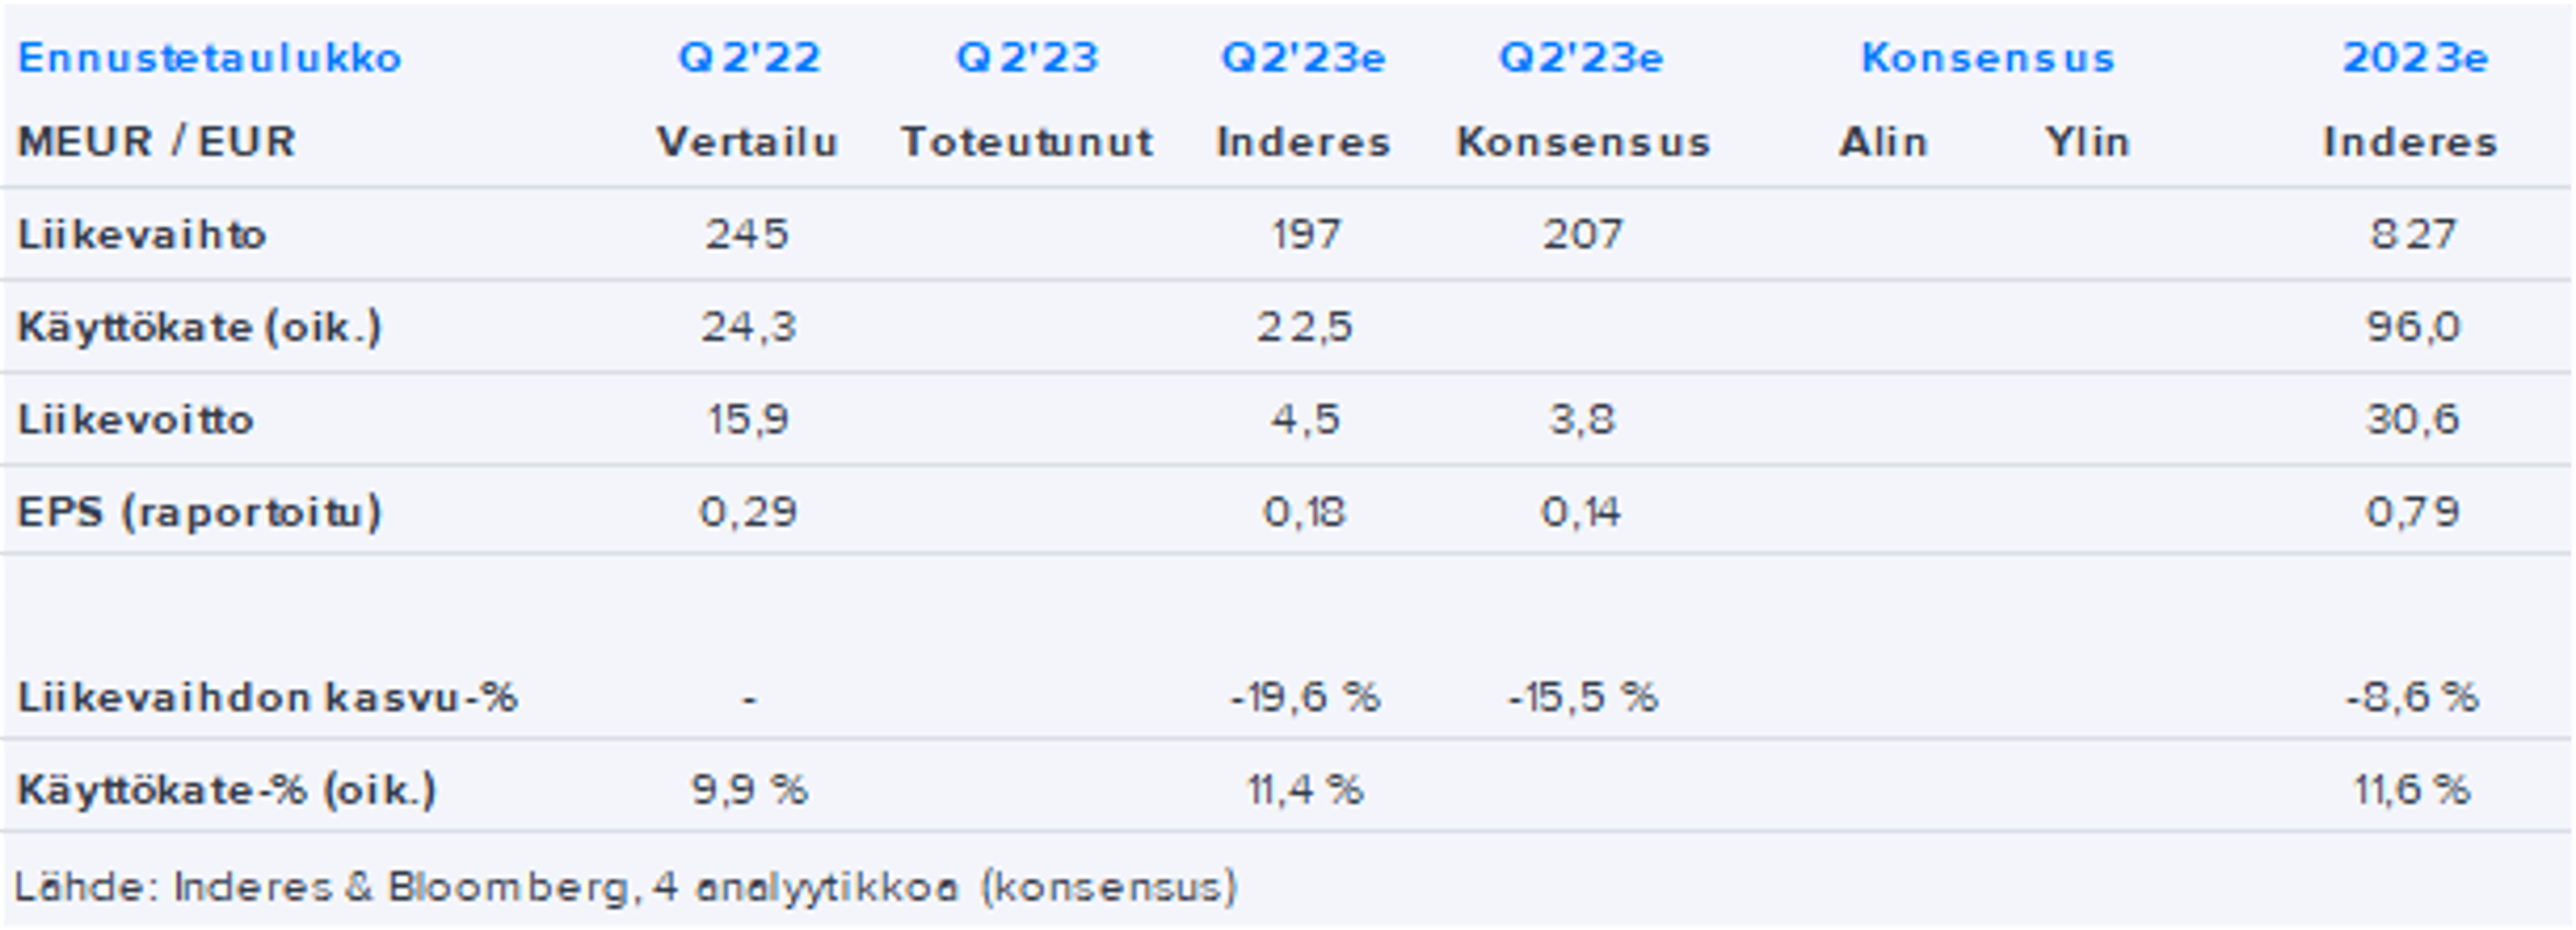Select the Vertailu column subheader
Screen dimensions: 2576x930
(747, 142)
